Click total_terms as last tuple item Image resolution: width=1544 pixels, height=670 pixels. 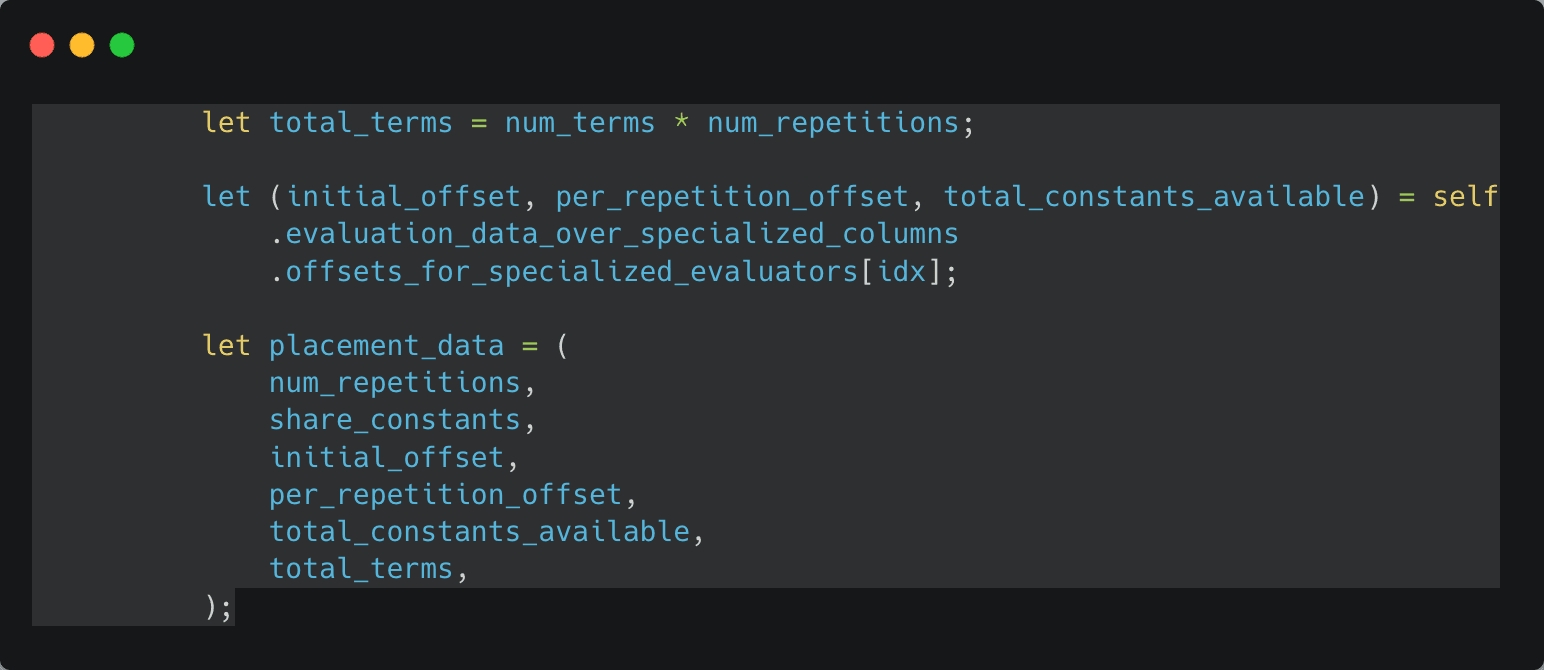pos(361,569)
